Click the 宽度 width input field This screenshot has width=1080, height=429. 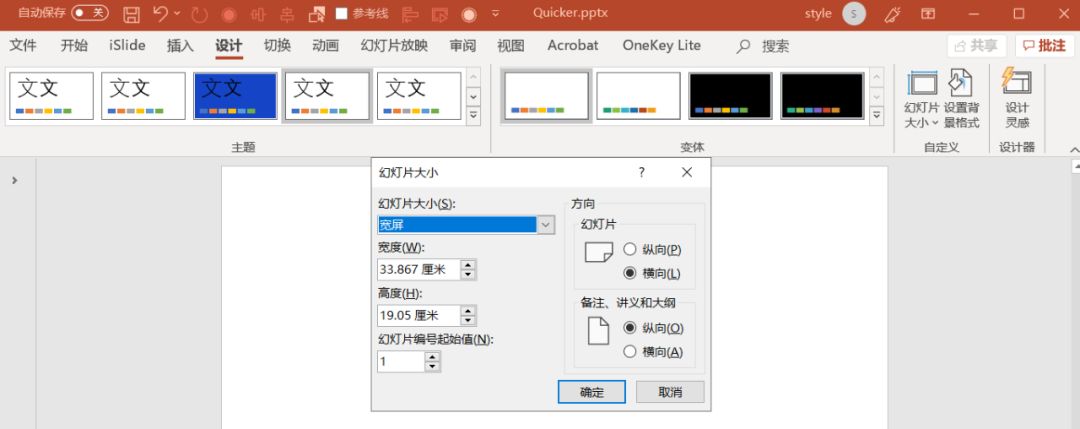[x=419, y=270]
